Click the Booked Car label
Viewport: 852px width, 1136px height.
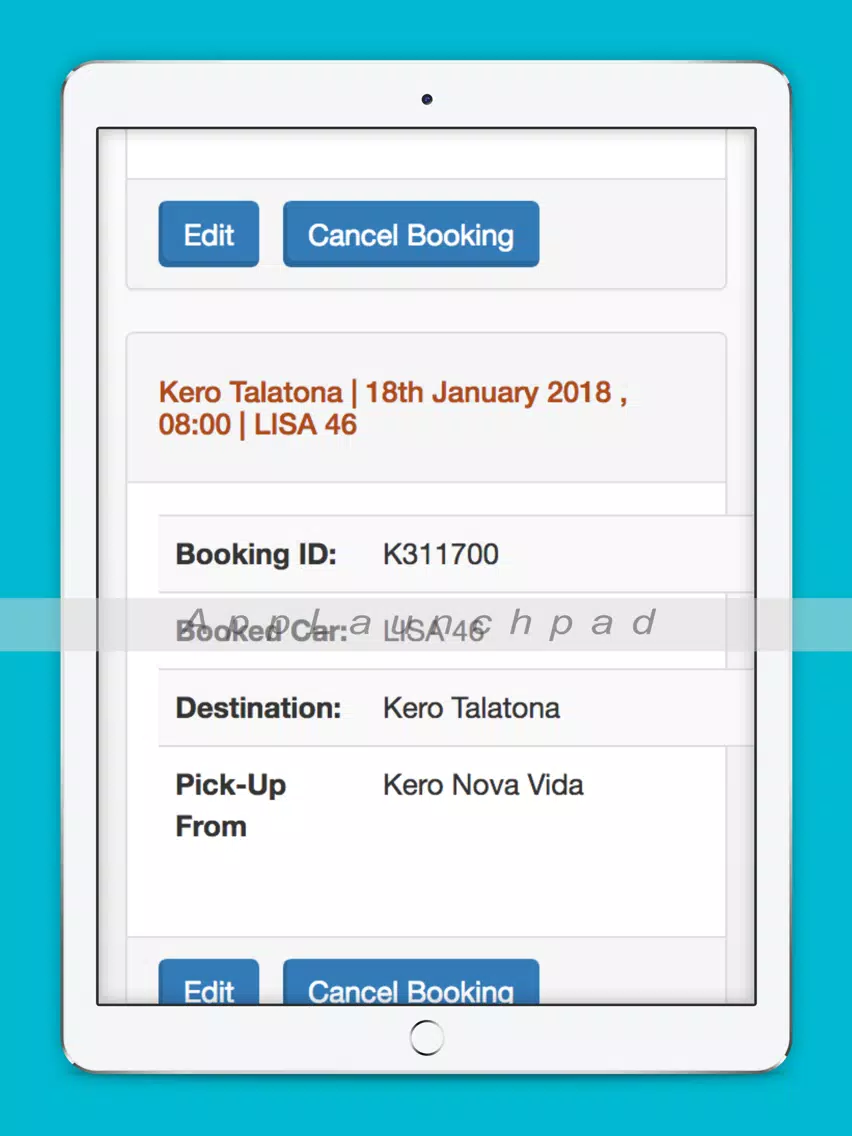260,631
